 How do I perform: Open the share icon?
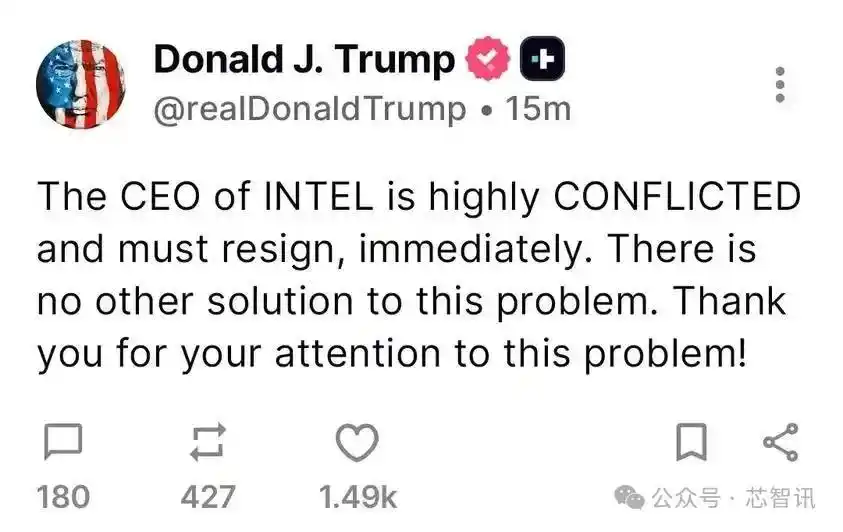(781, 442)
